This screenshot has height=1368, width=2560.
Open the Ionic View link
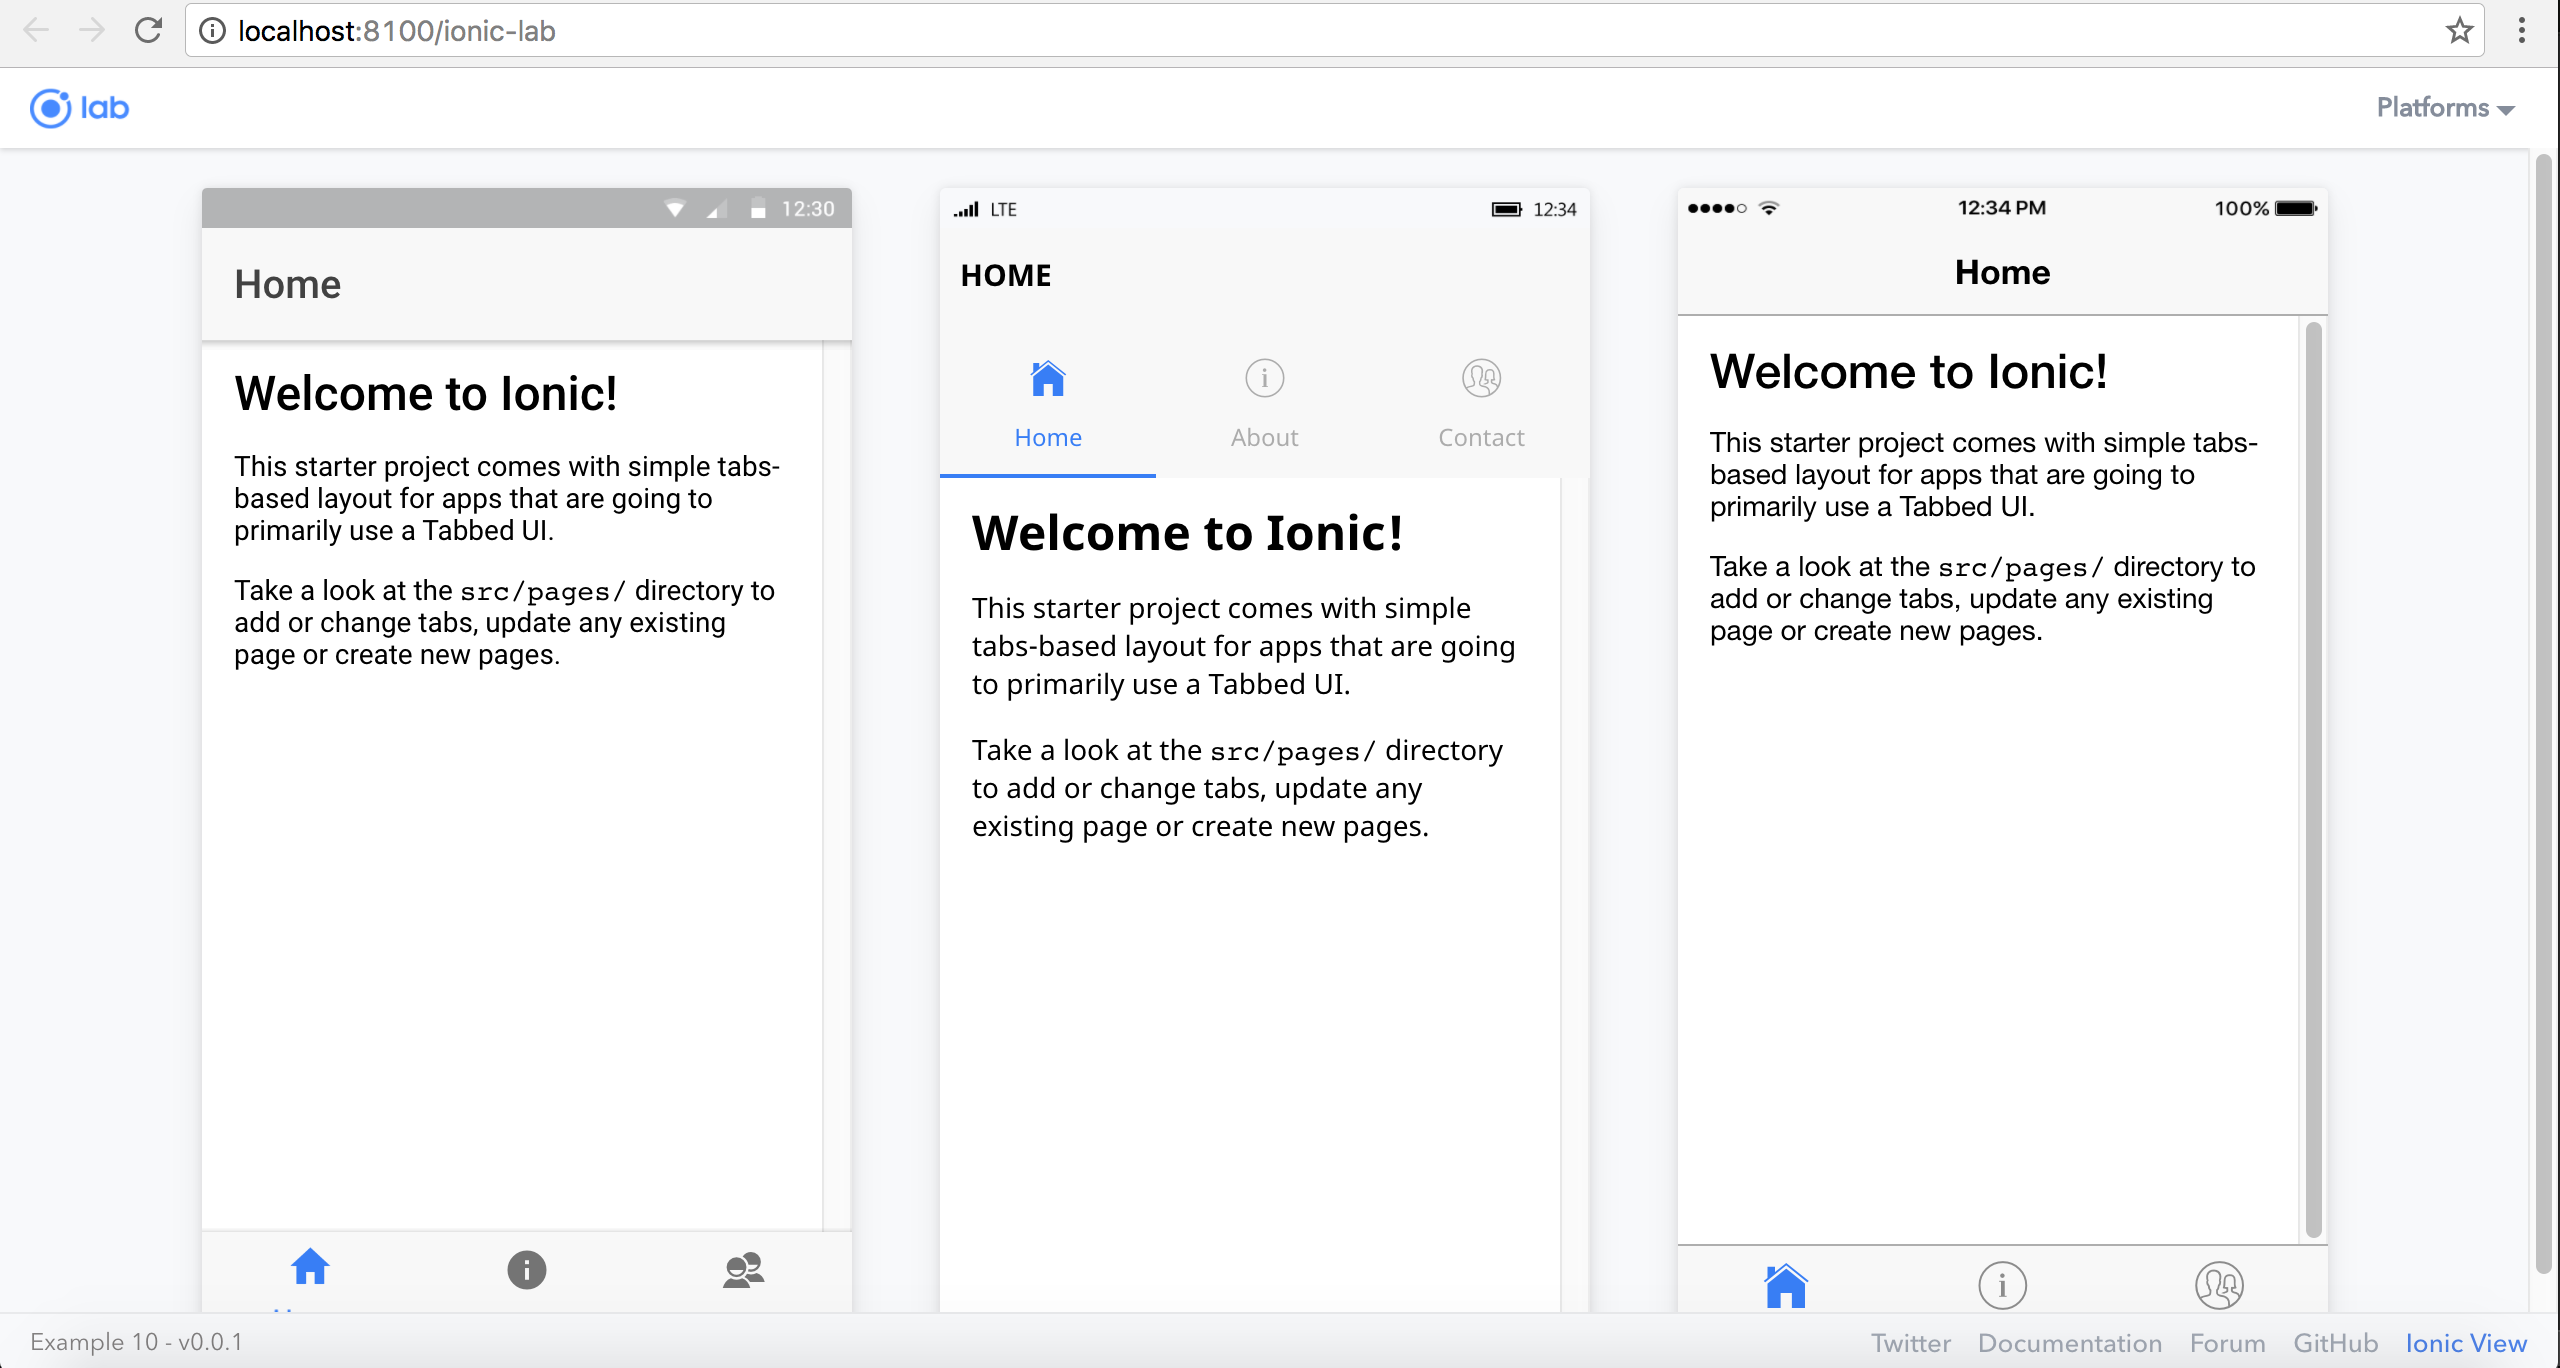click(x=2466, y=1343)
